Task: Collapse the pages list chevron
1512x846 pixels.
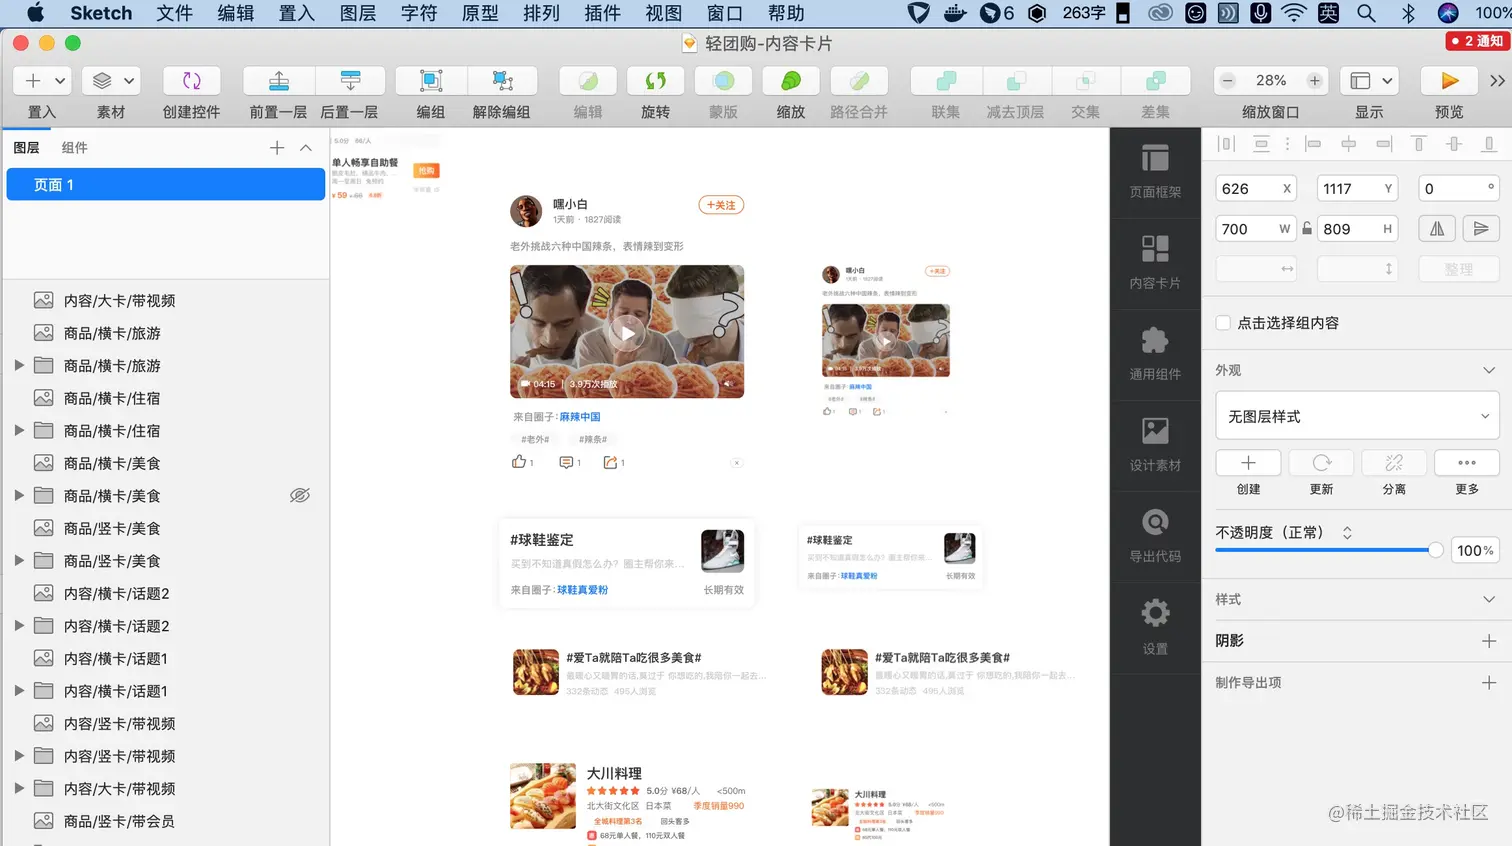Action: tap(306, 148)
